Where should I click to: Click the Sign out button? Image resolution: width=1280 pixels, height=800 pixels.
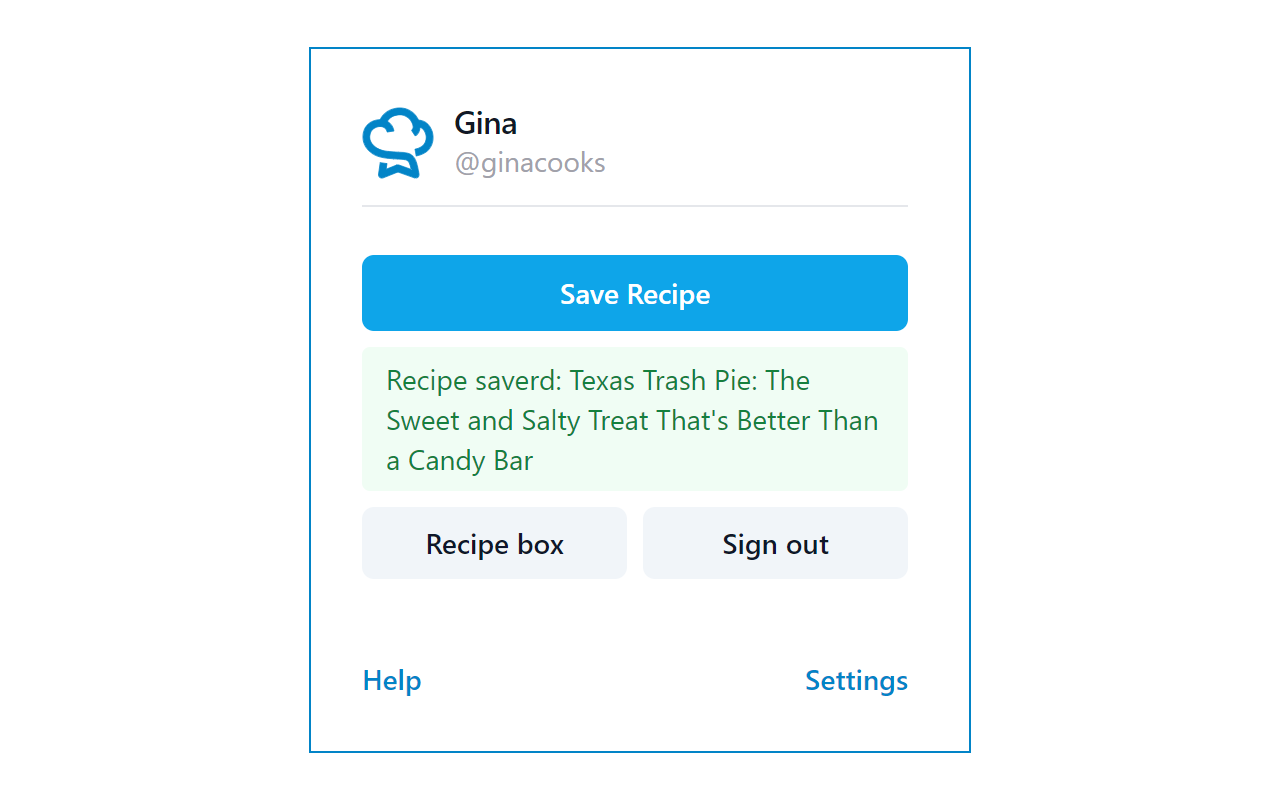775,544
